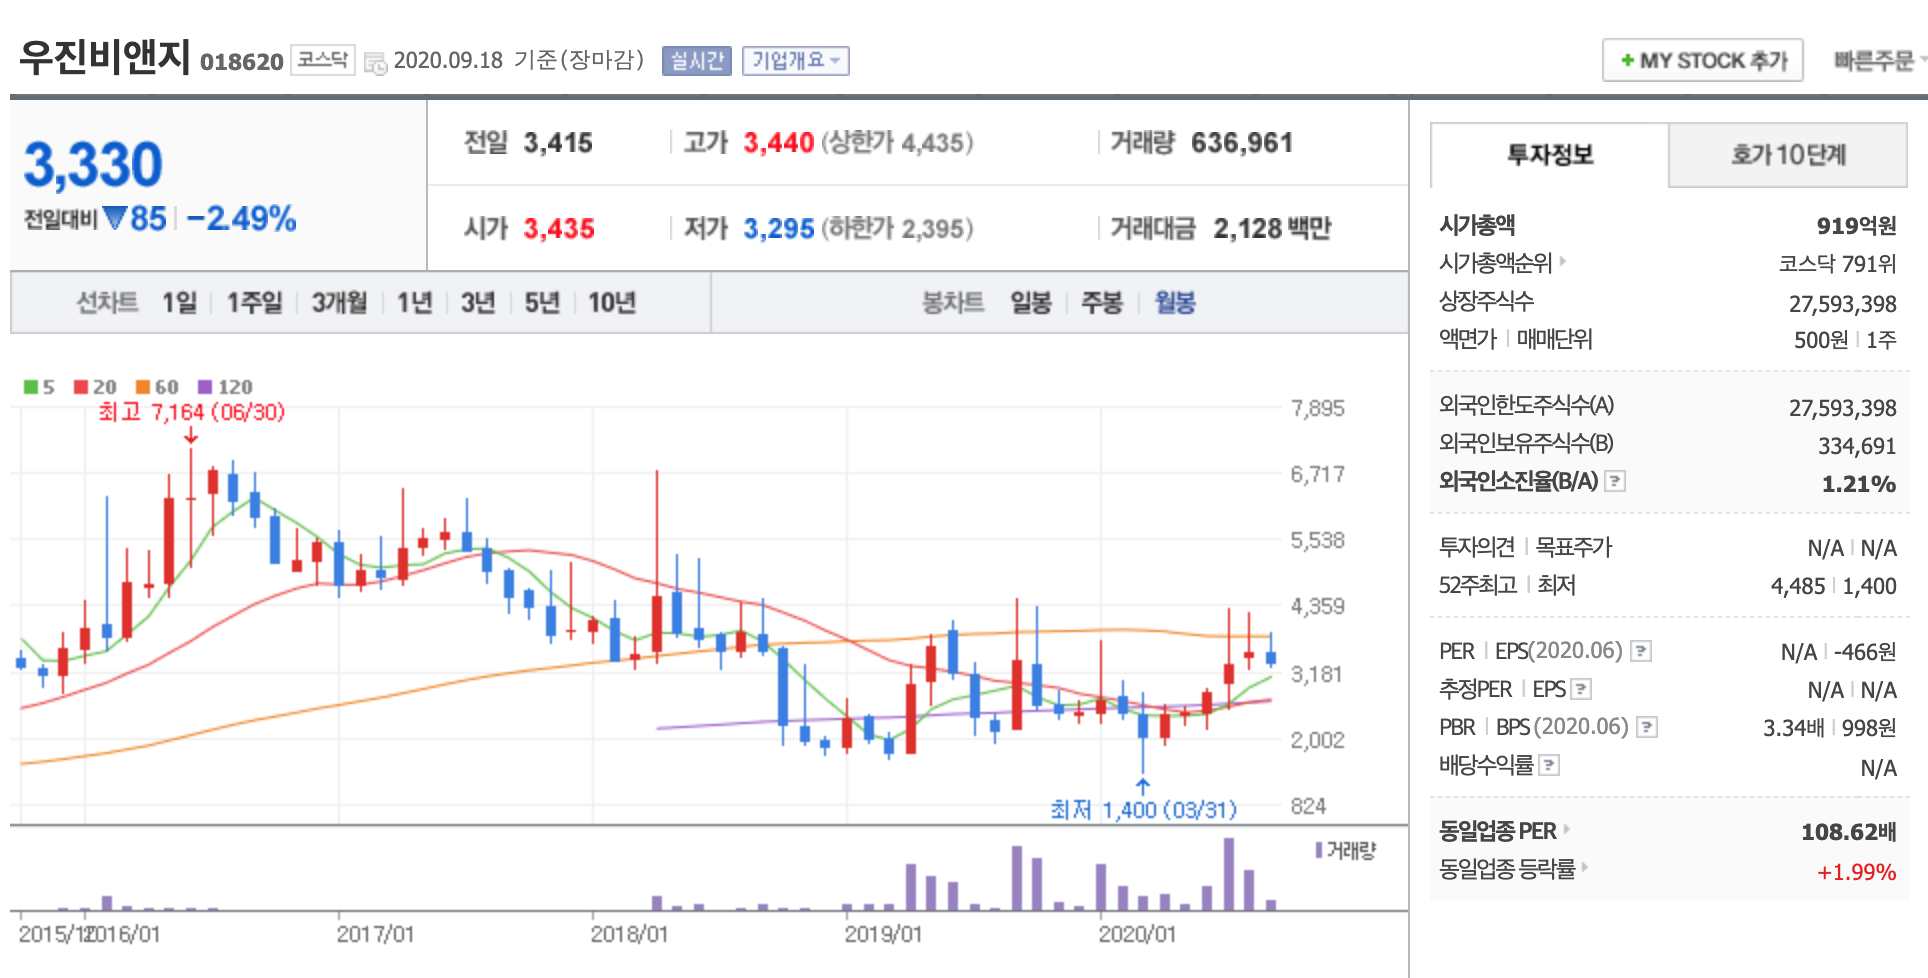The height and width of the screenshot is (978, 1928).
Task: Click the 상장주식수 value 27,593,398
Action: (1842, 304)
